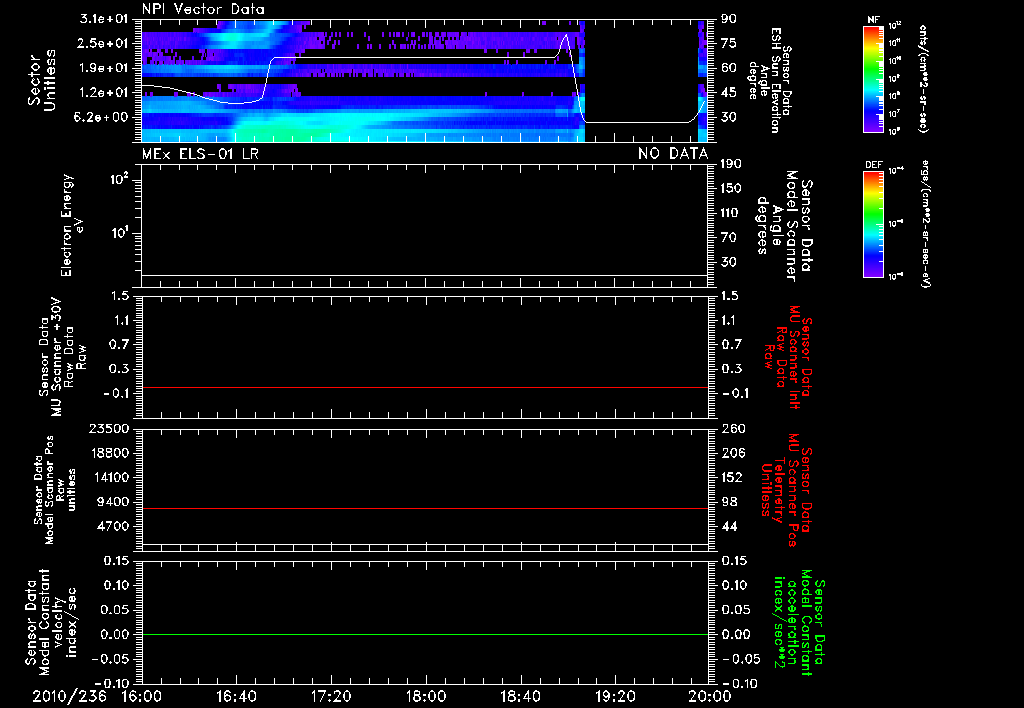
Task: Click the red line in the MU Scanner +30V panel
Action: 425,387
